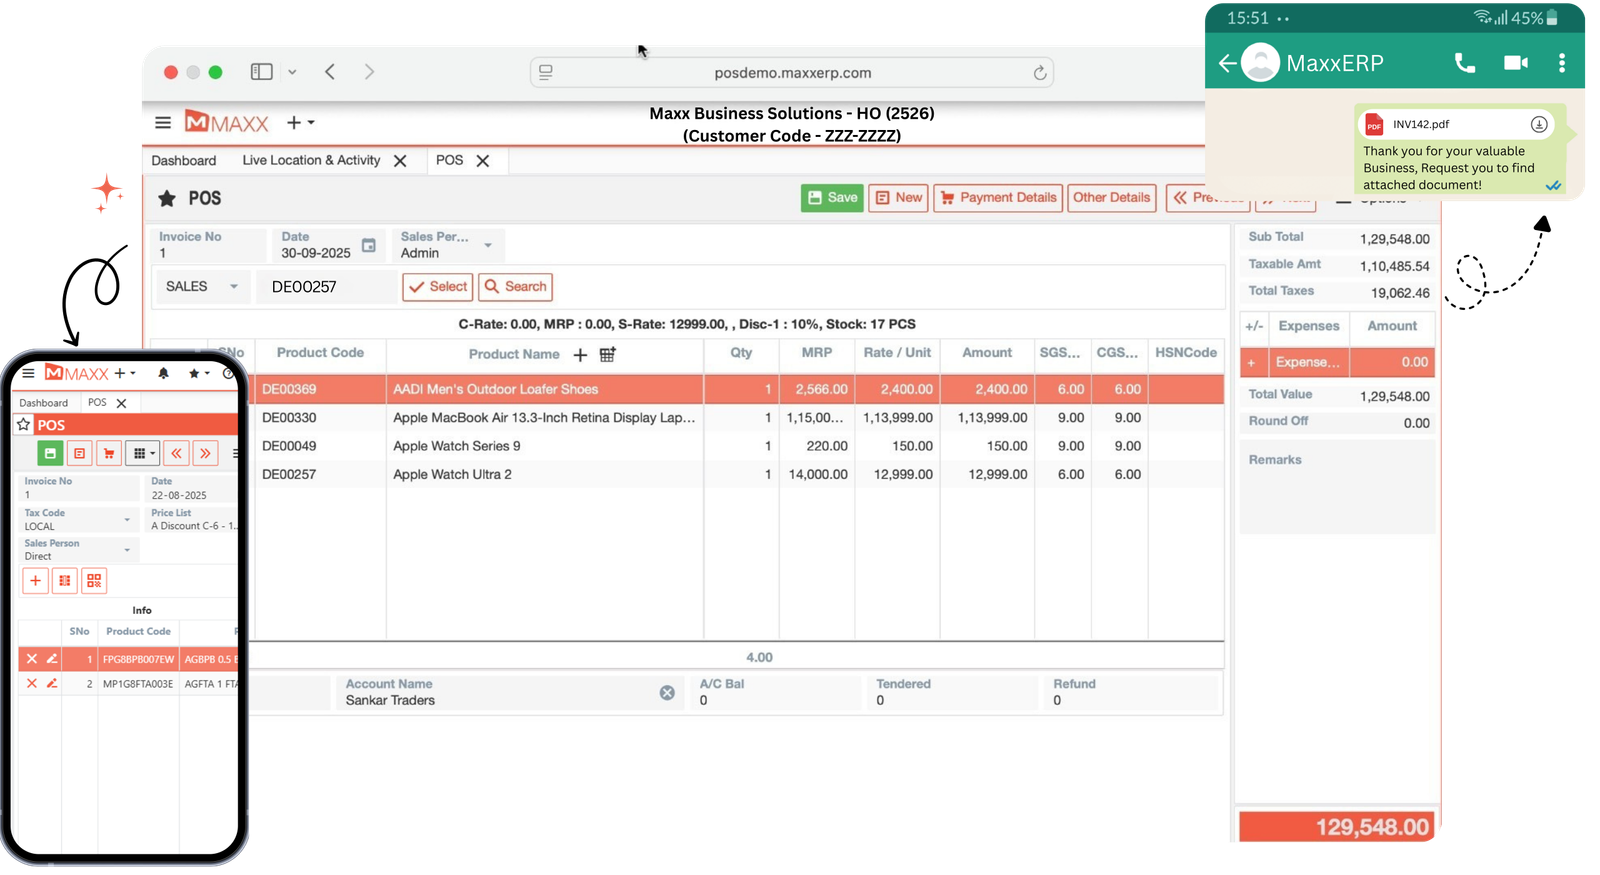The image size is (1600, 875).
Task: Download the INV142.pdf attachment
Action: (1539, 125)
